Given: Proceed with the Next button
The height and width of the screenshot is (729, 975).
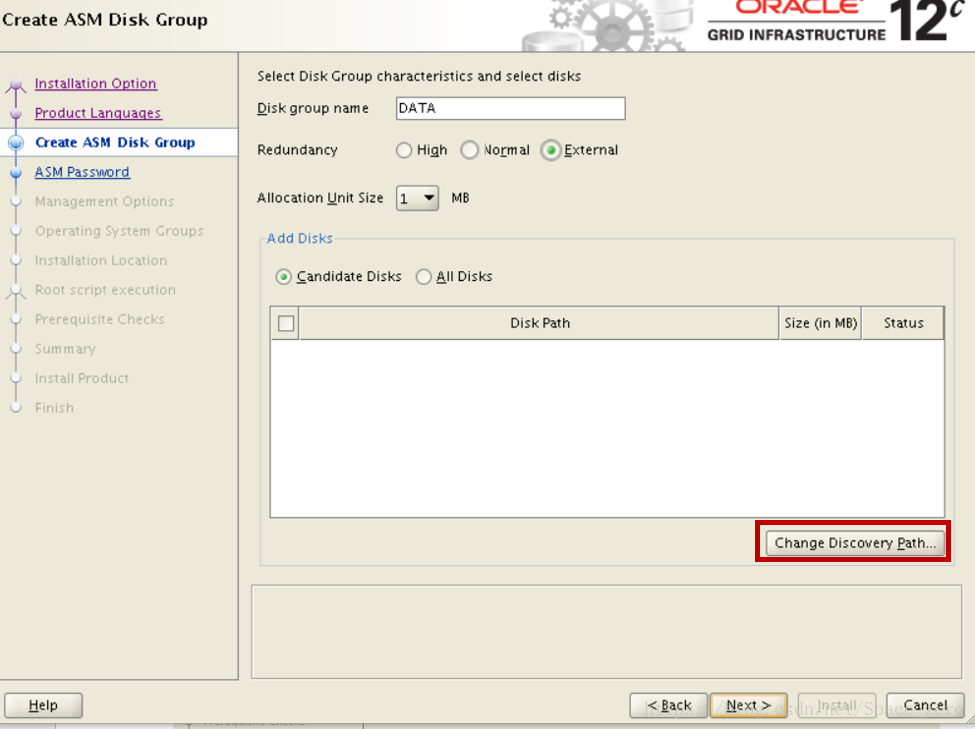Looking at the screenshot, I should point(749,705).
